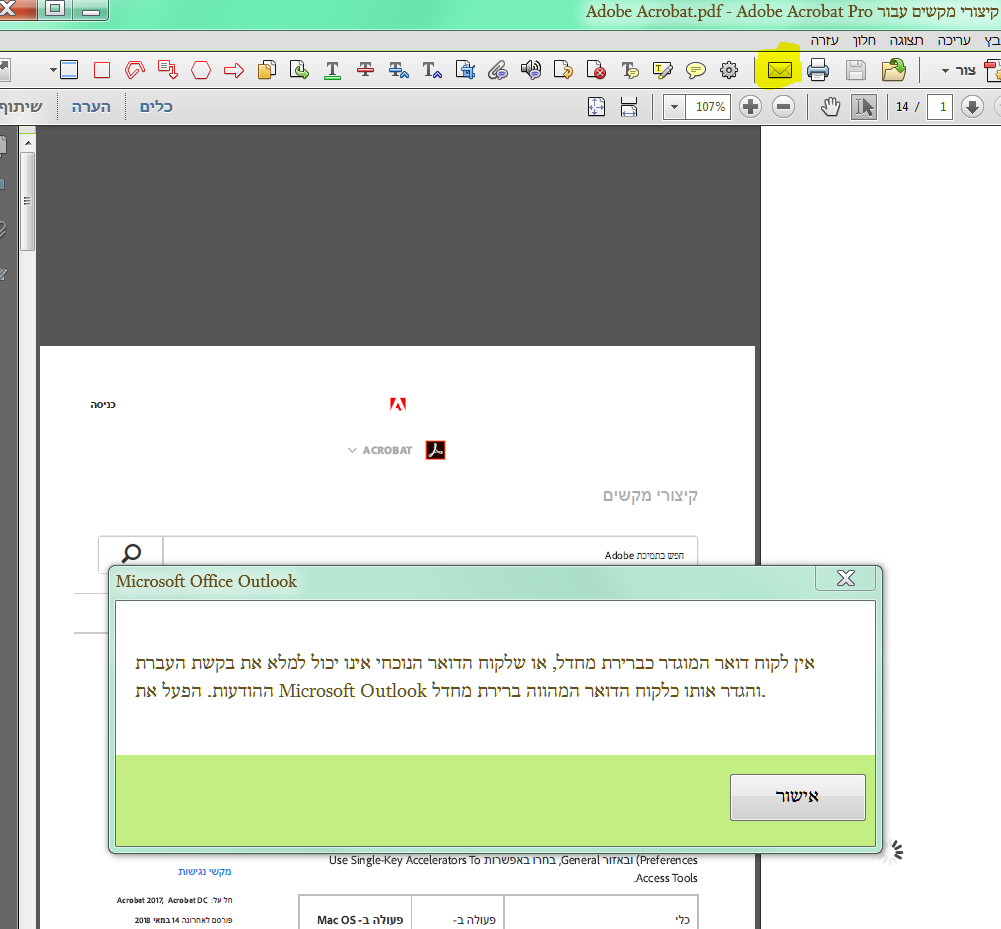Close the Microsoft Office Outlook dialog
The height and width of the screenshot is (929, 1001).
tap(845, 578)
